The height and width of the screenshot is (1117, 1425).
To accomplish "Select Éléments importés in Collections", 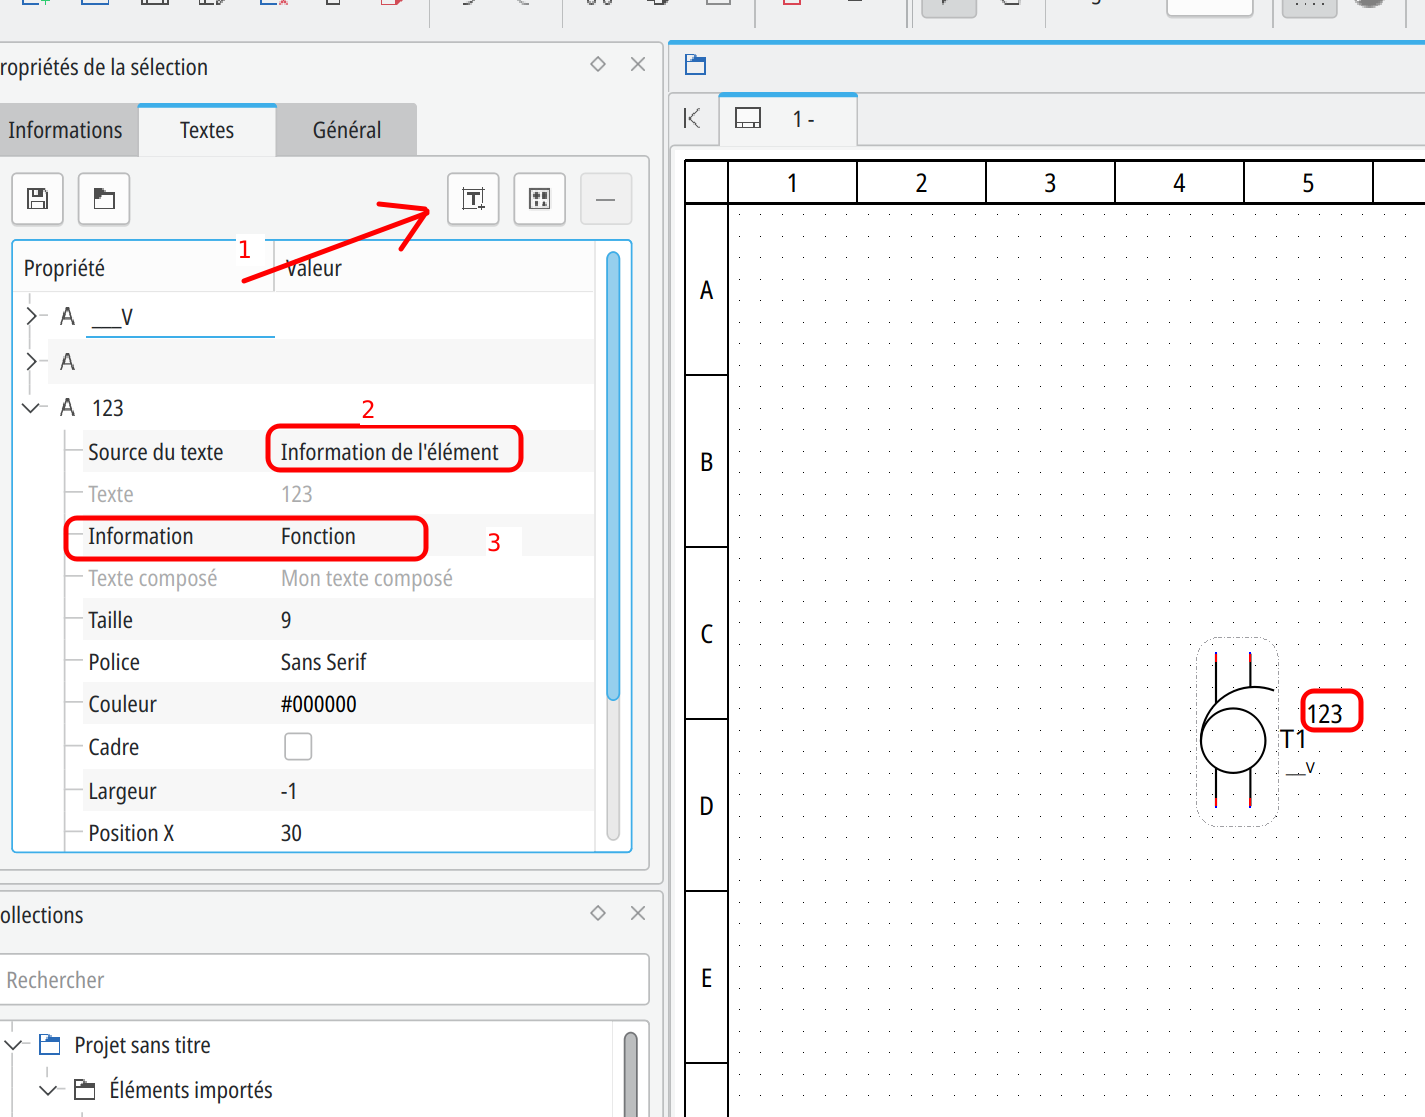I will tap(191, 1089).
